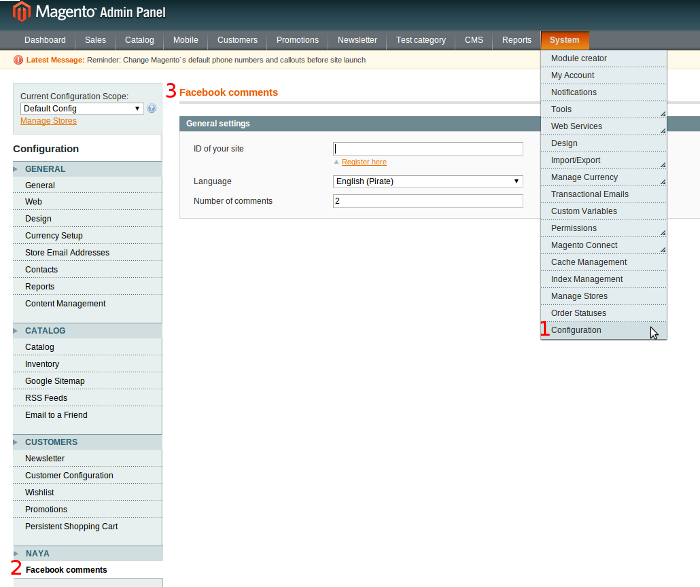The width and height of the screenshot is (700, 587).
Task: Collapse the CUSTOMERS configuration section
Action: pyautogui.click(x=88, y=442)
